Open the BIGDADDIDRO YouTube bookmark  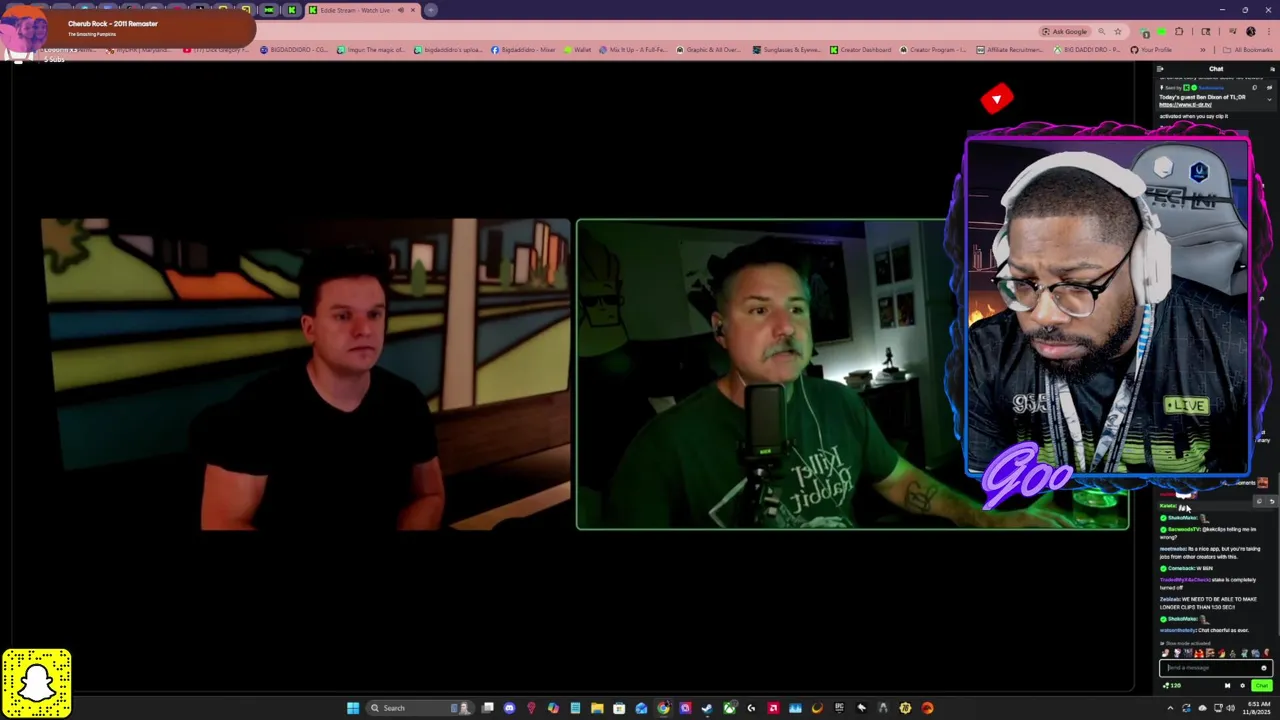click(x=294, y=50)
